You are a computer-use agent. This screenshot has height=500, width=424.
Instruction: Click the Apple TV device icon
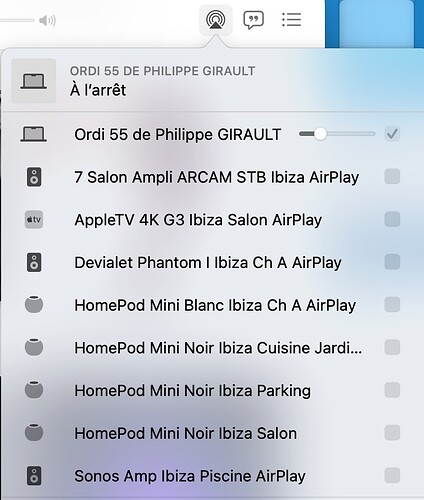click(x=34, y=220)
